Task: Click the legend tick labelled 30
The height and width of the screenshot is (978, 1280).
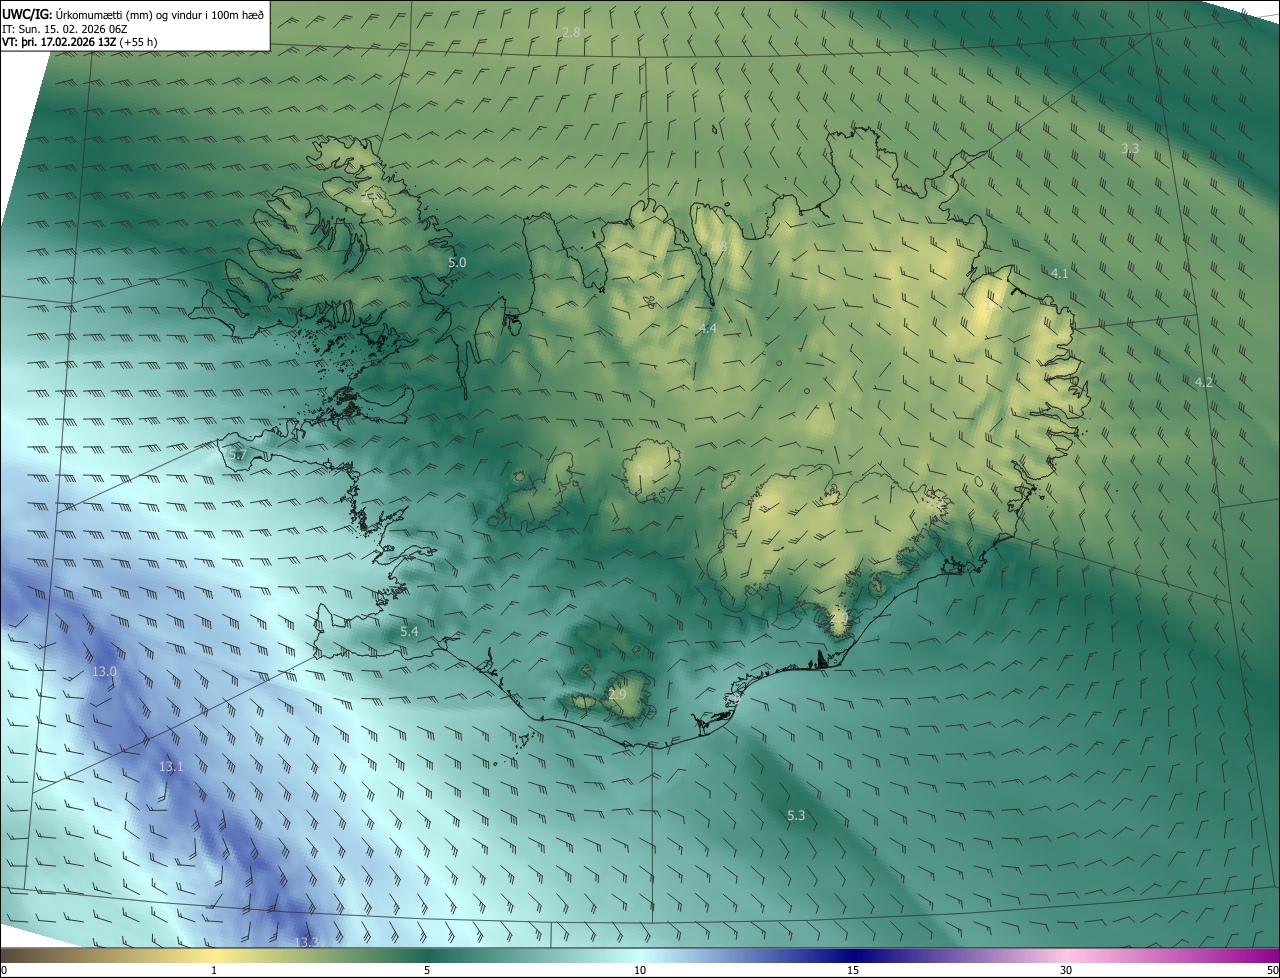Action: [x=1066, y=970]
